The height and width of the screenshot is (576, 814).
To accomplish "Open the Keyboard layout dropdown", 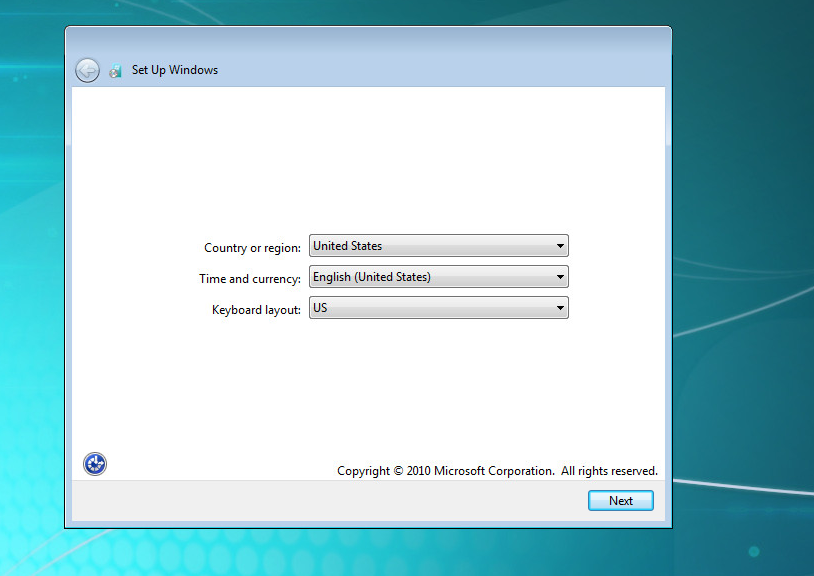I will pyautogui.click(x=439, y=308).
